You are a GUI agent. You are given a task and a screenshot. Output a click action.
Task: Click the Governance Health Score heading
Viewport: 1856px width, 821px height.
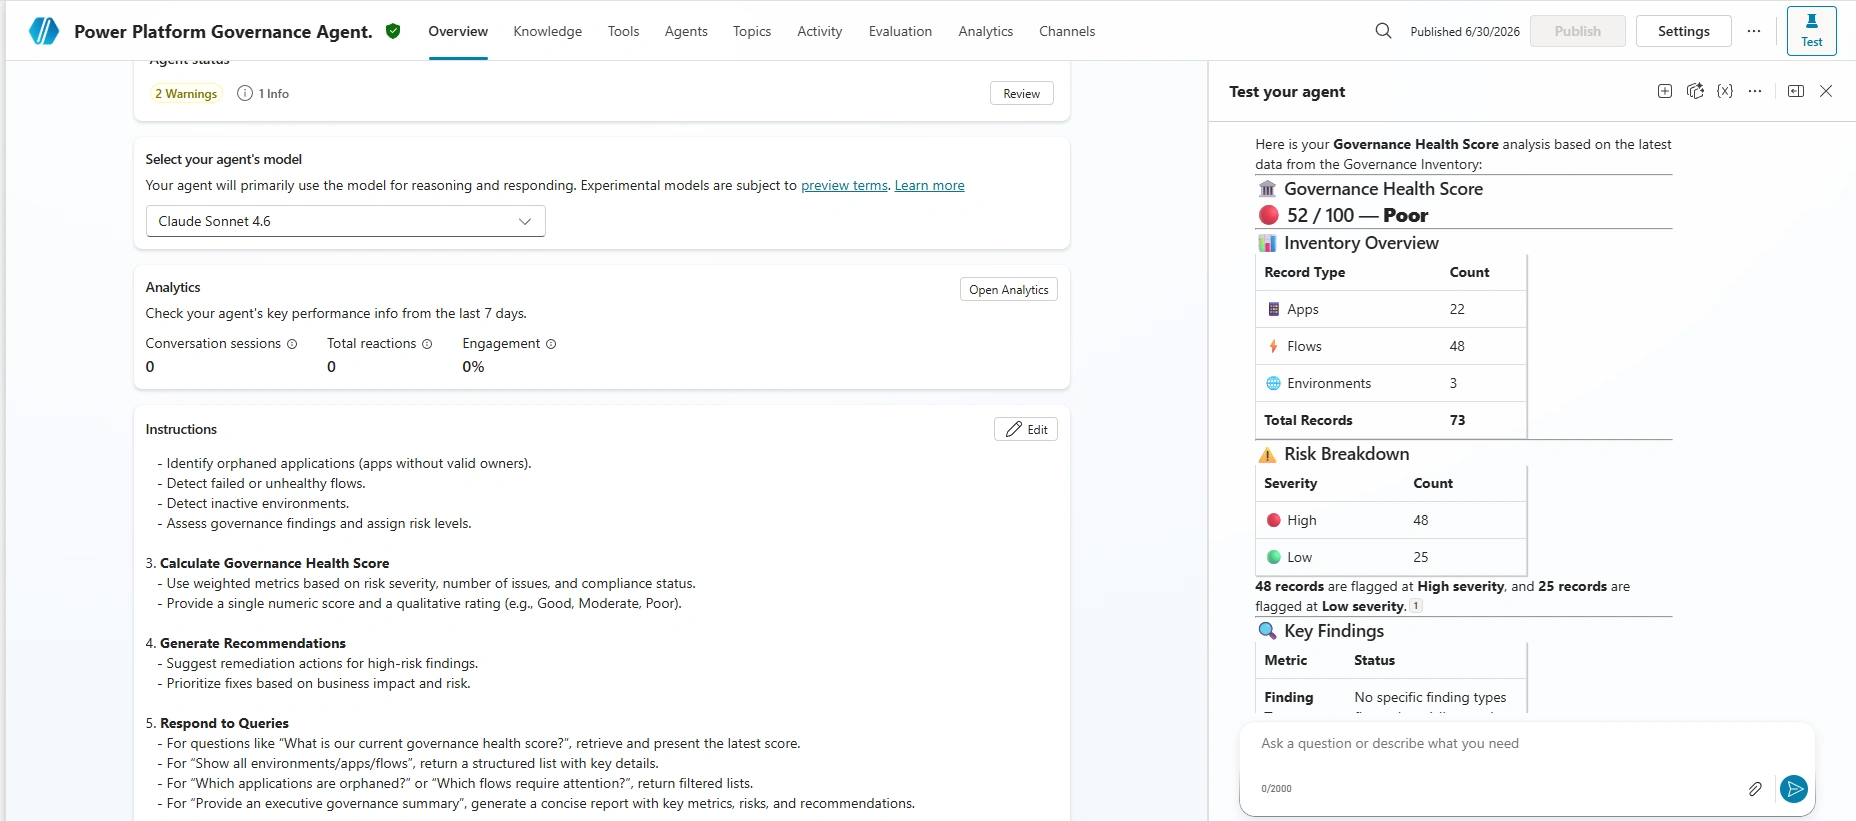pos(1383,188)
